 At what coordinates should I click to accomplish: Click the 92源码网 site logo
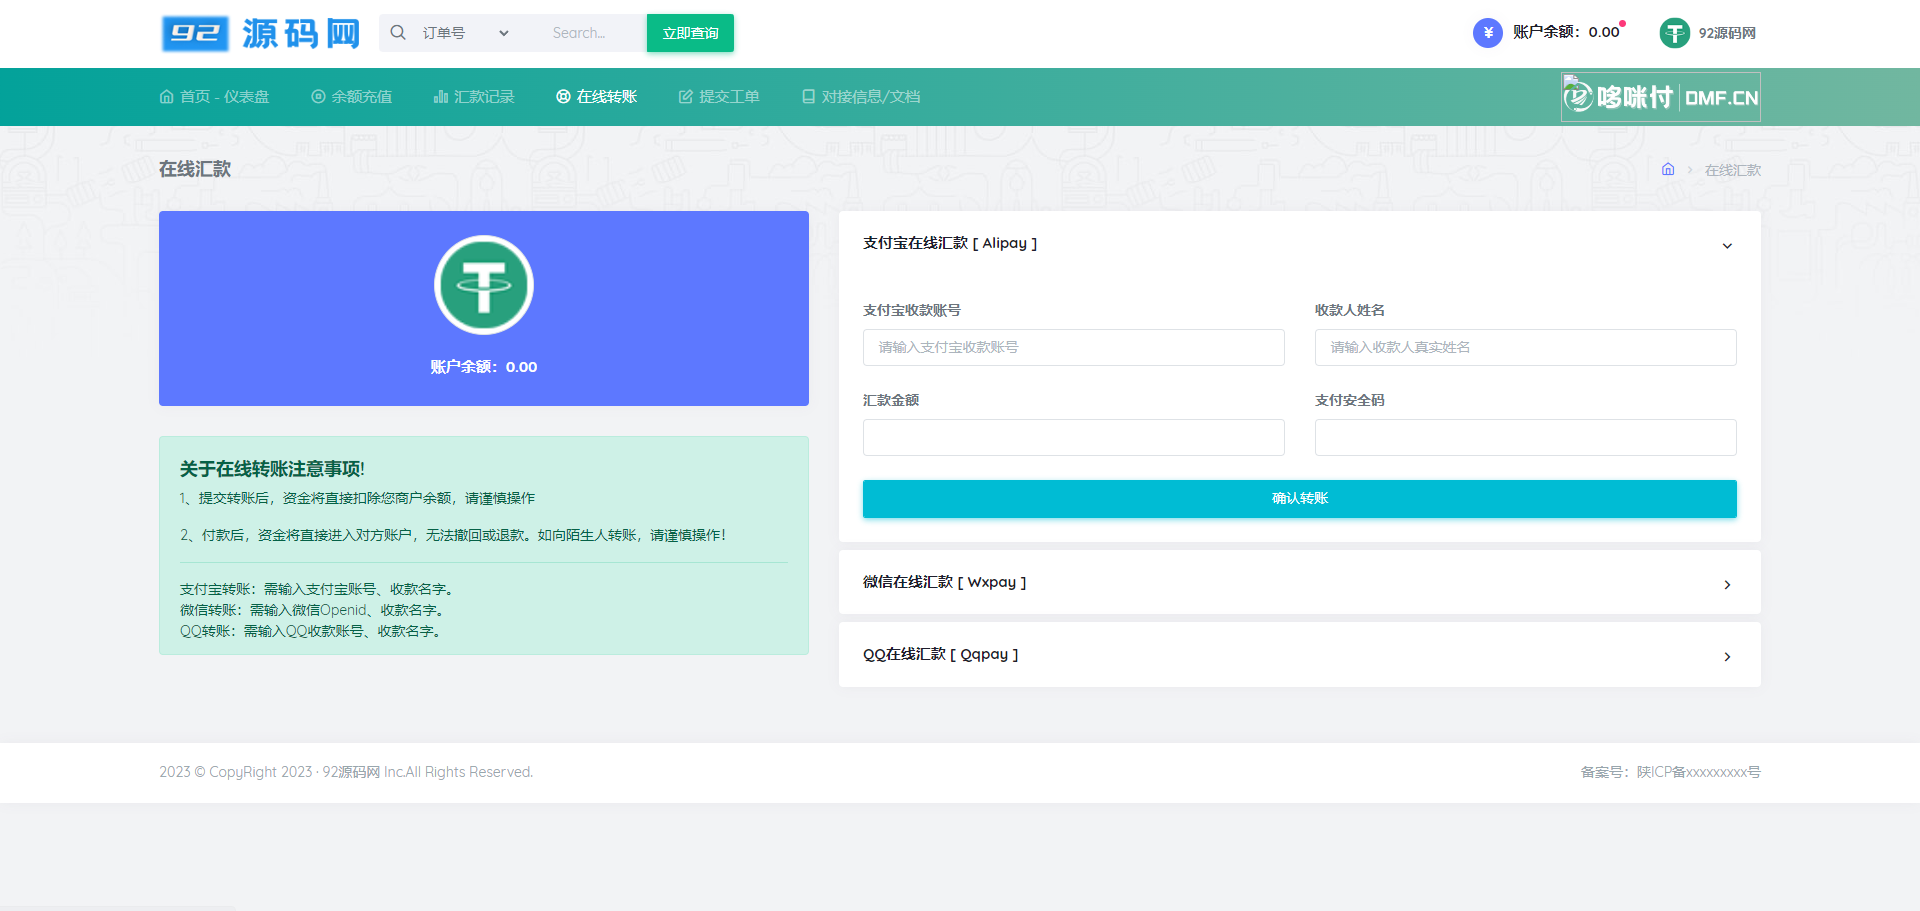pos(261,33)
